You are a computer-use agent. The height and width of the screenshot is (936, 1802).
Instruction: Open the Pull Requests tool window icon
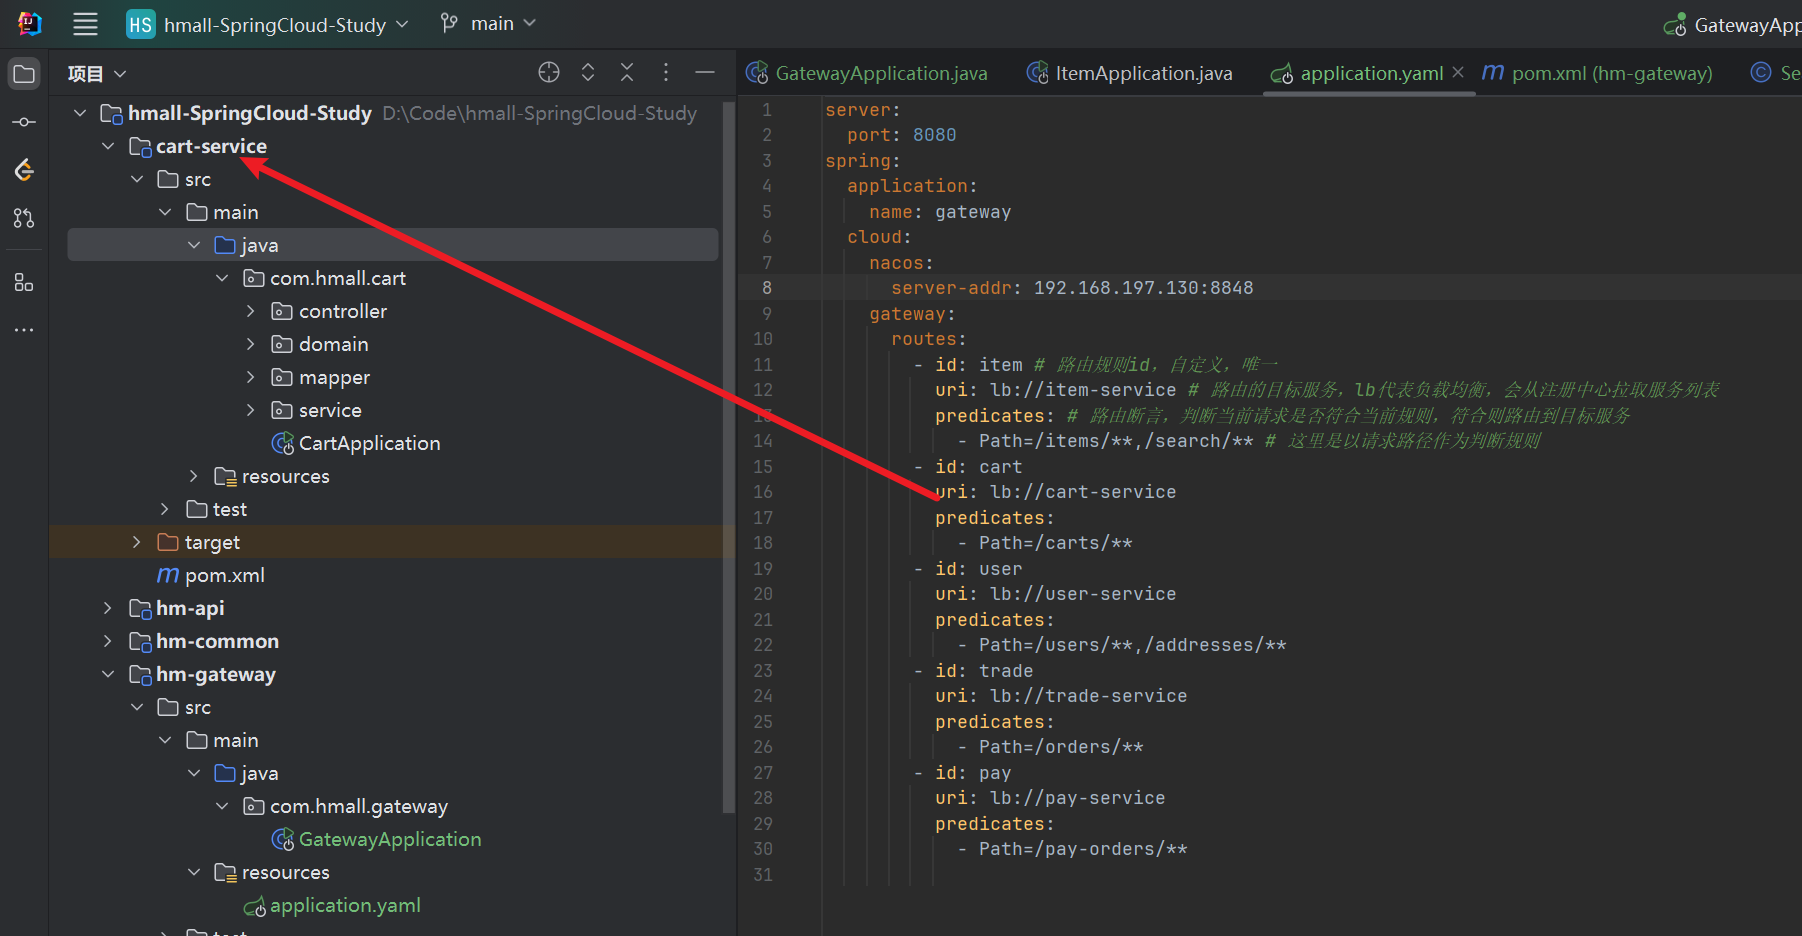pos(24,218)
